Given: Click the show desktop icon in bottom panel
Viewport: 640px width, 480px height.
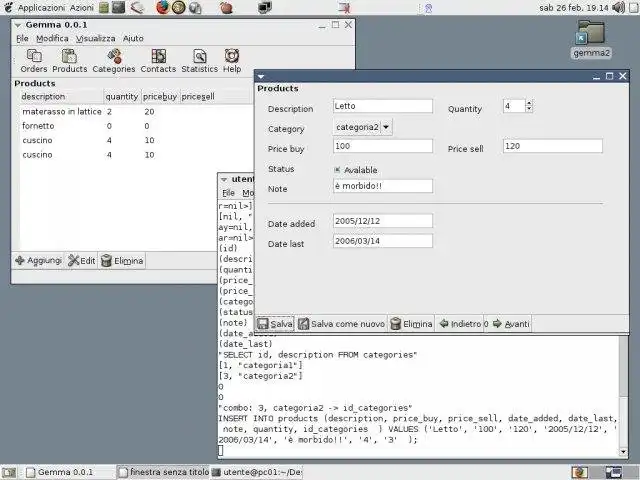Looking at the screenshot, I should coord(9,472).
